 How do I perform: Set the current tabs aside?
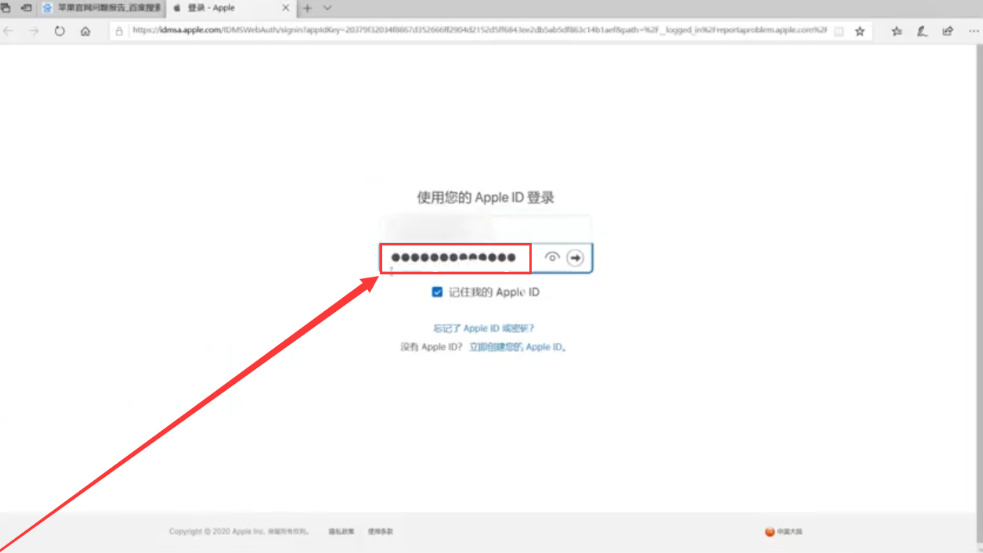click(x=26, y=8)
